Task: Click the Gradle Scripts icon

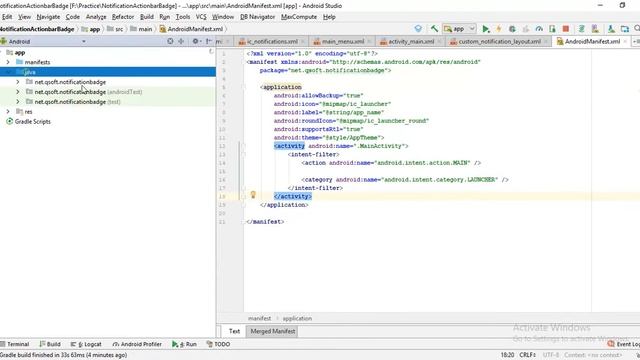Action: 9,122
